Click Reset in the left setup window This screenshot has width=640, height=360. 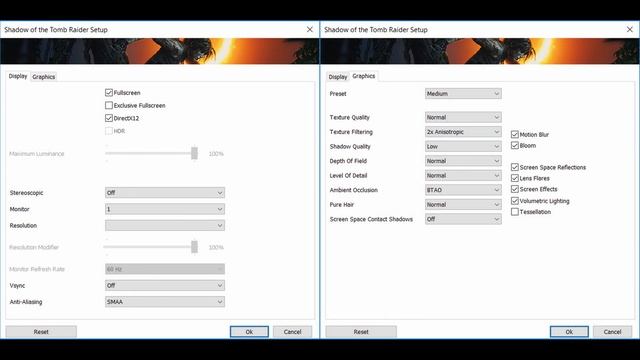[x=41, y=332]
